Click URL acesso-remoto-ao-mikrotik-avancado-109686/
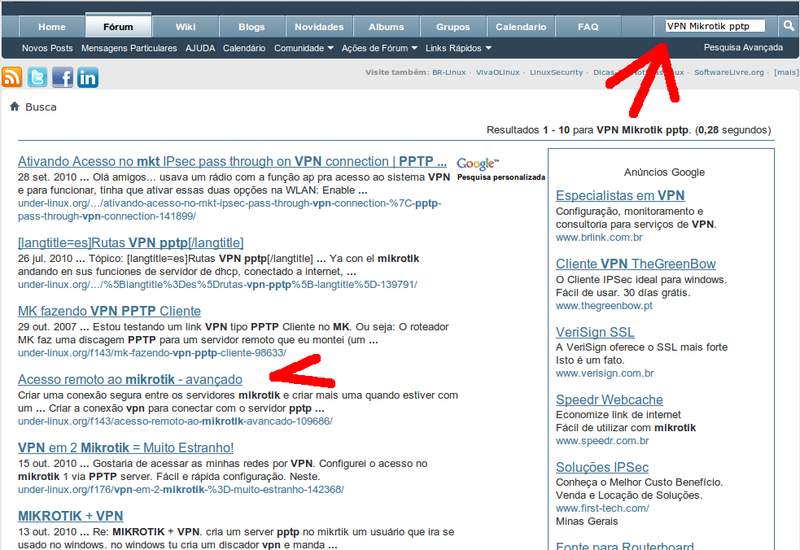This screenshot has width=800, height=550. pos(175,421)
